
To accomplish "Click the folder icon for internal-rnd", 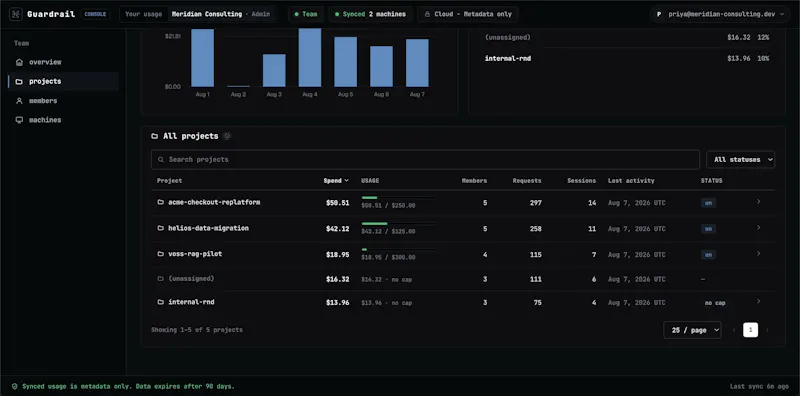I will (x=161, y=303).
